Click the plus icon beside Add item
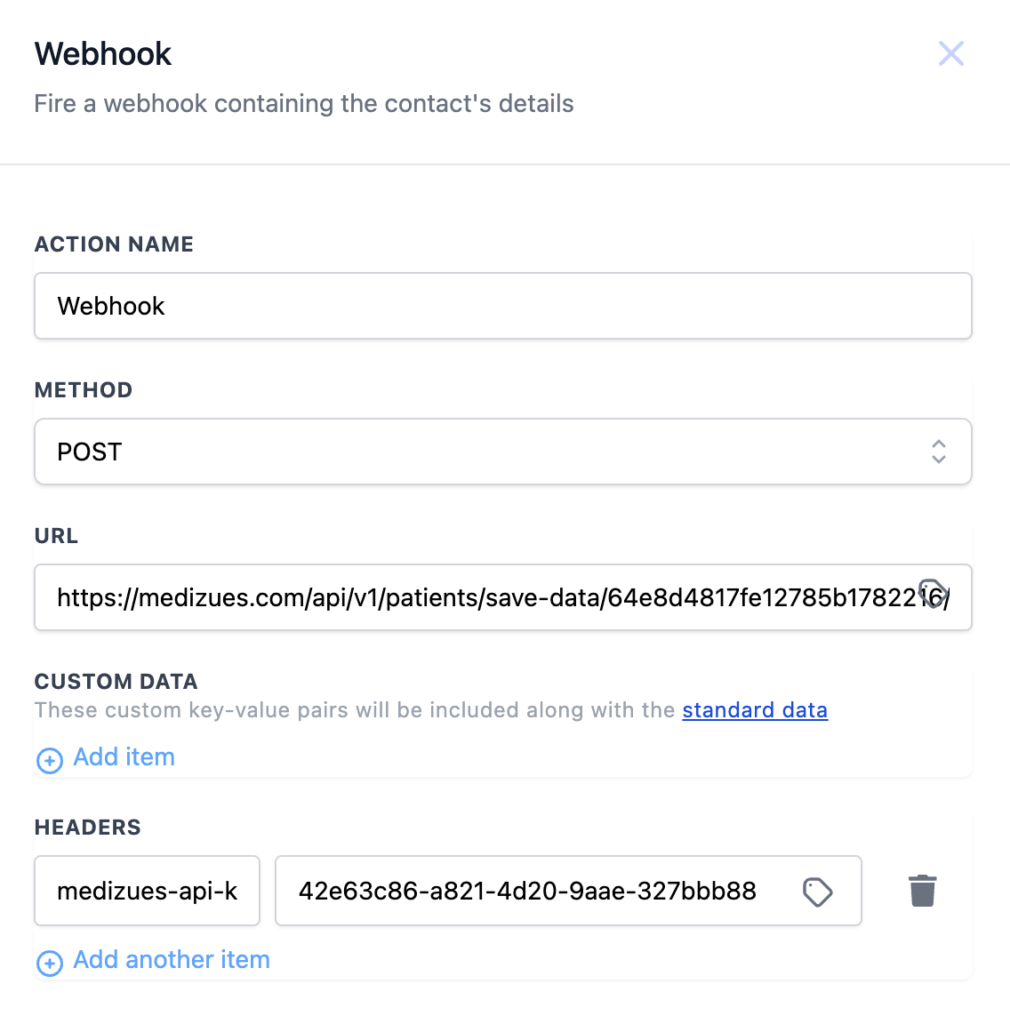The image size is (1010, 1024). tap(49, 760)
